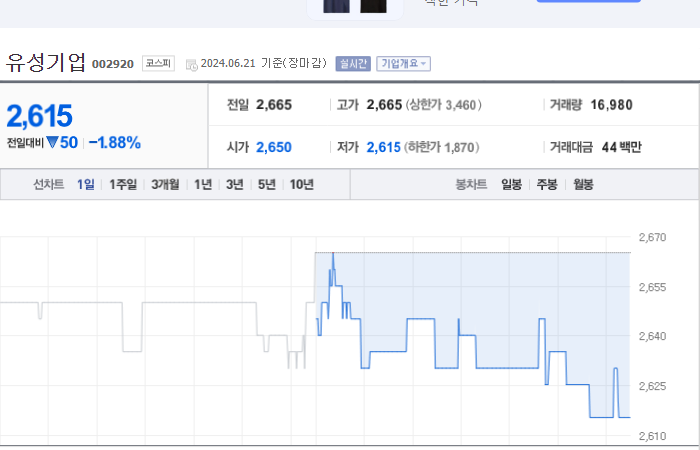Click the 2,610 axis label

(x=652, y=436)
